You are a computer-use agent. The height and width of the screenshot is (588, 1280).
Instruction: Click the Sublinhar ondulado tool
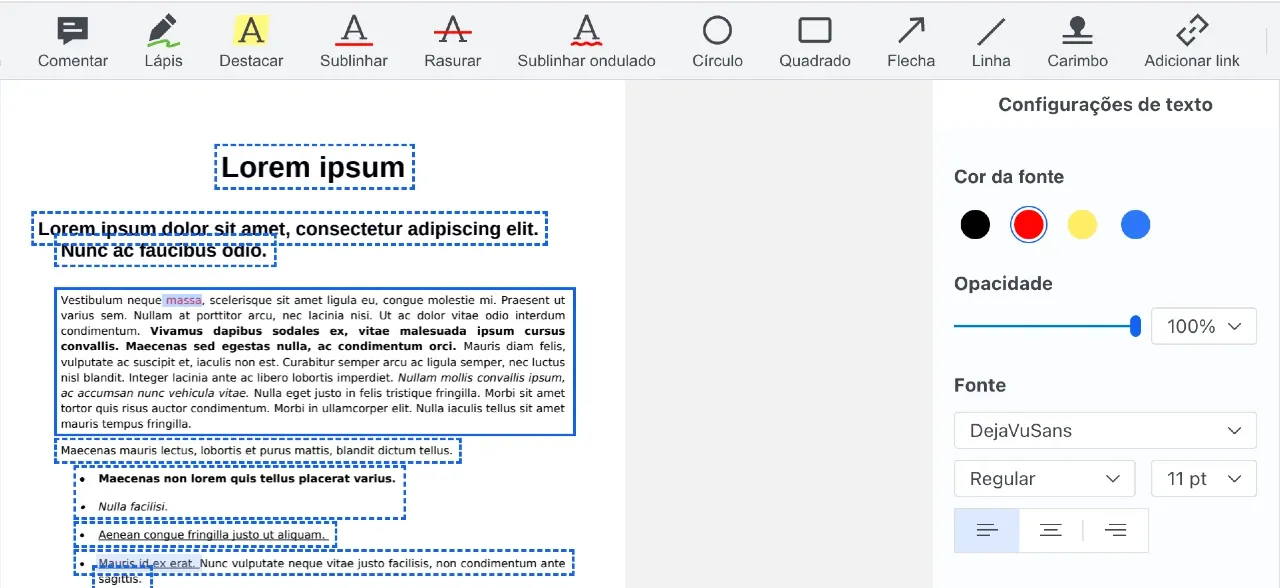[x=586, y=42]
